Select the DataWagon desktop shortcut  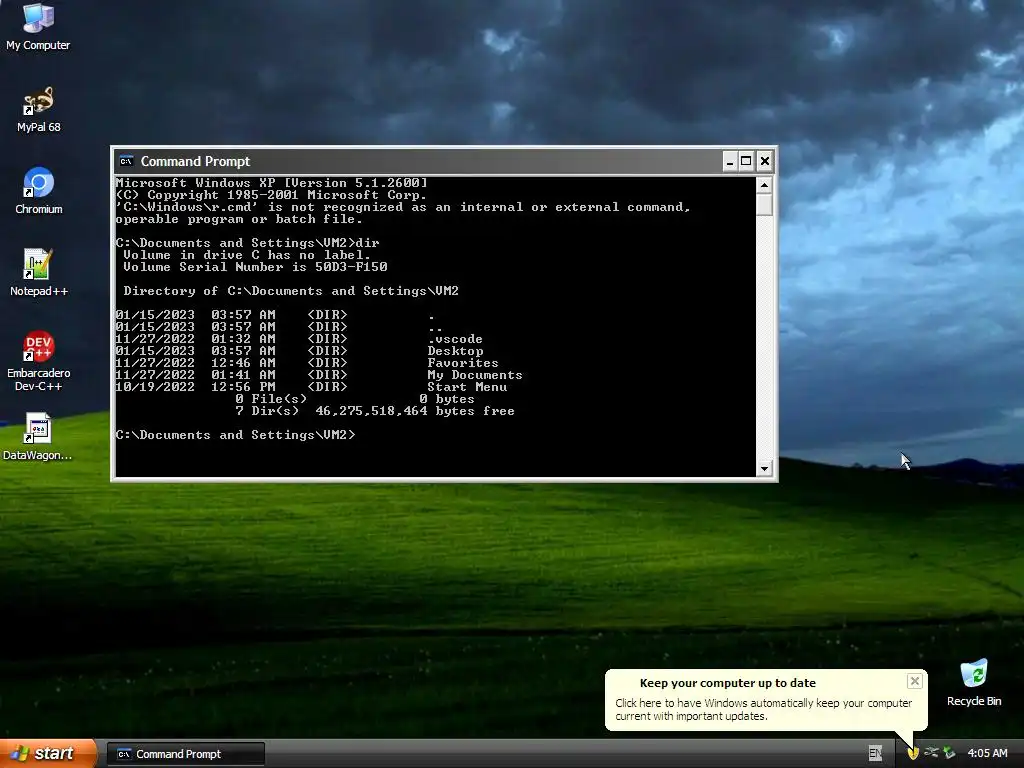(37, 437)
